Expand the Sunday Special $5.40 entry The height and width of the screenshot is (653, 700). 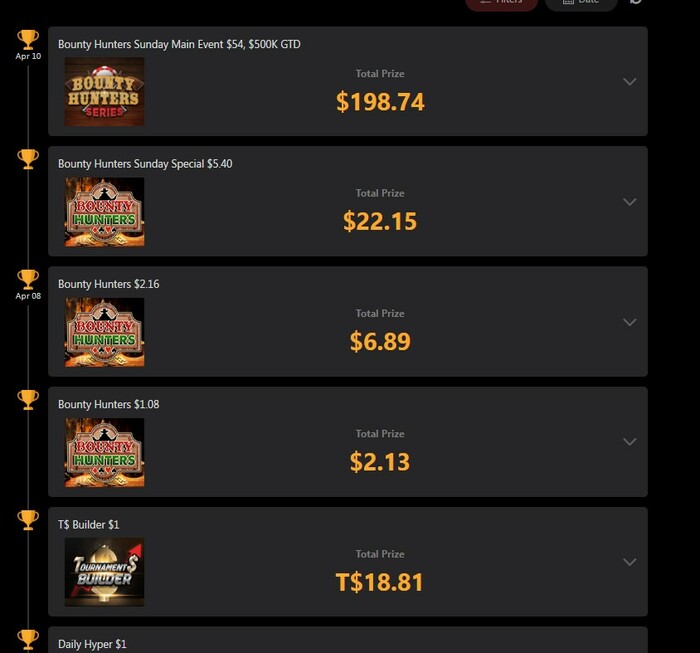[629, 202]
